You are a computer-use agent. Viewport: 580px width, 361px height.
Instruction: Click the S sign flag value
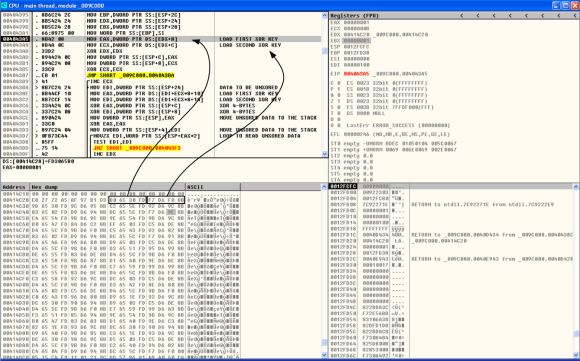coord(340,107)
